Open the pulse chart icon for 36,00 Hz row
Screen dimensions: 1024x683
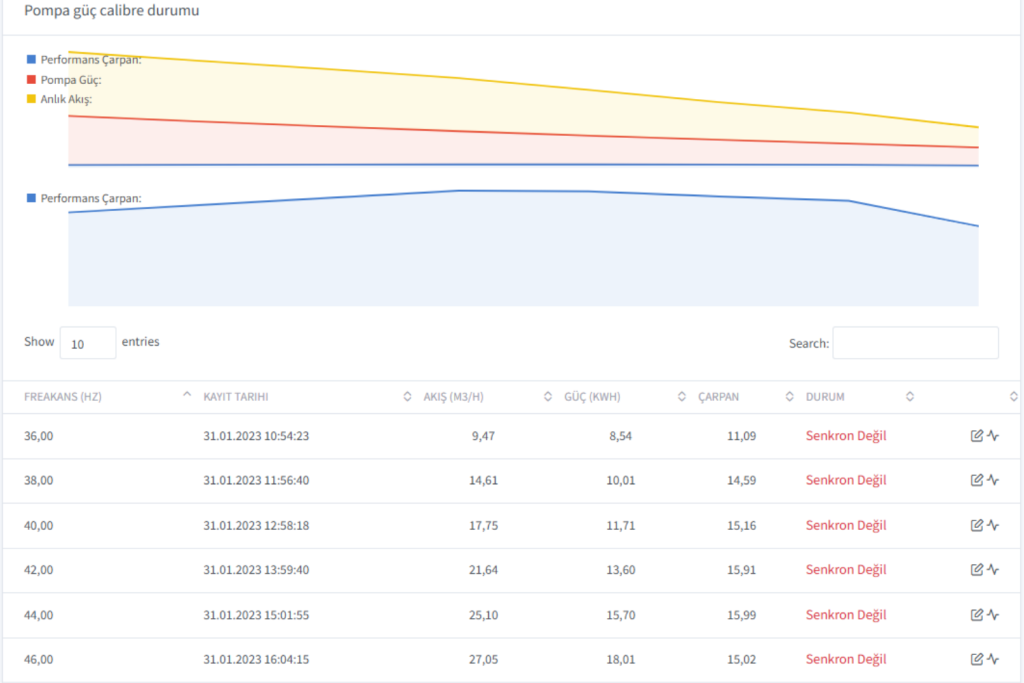coord(993,435)
